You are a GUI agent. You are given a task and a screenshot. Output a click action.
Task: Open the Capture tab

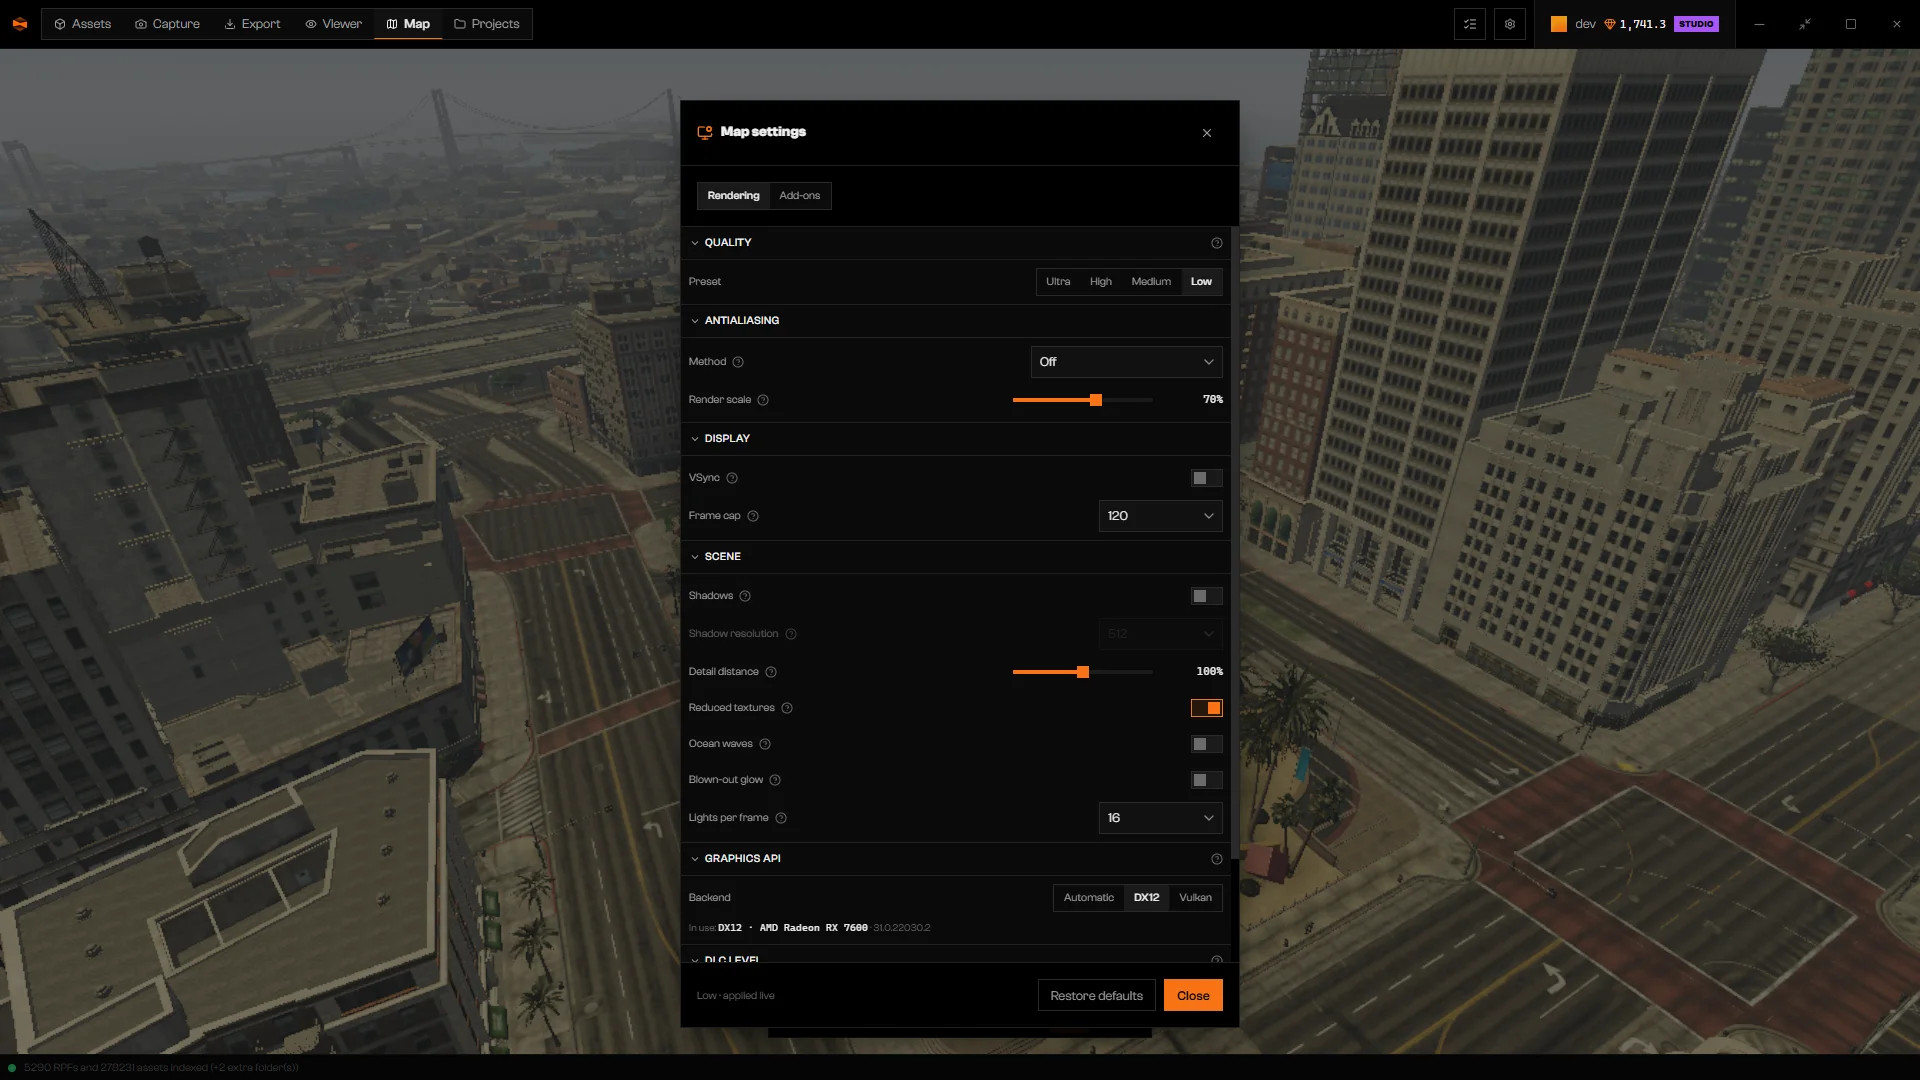click(168, 24)
